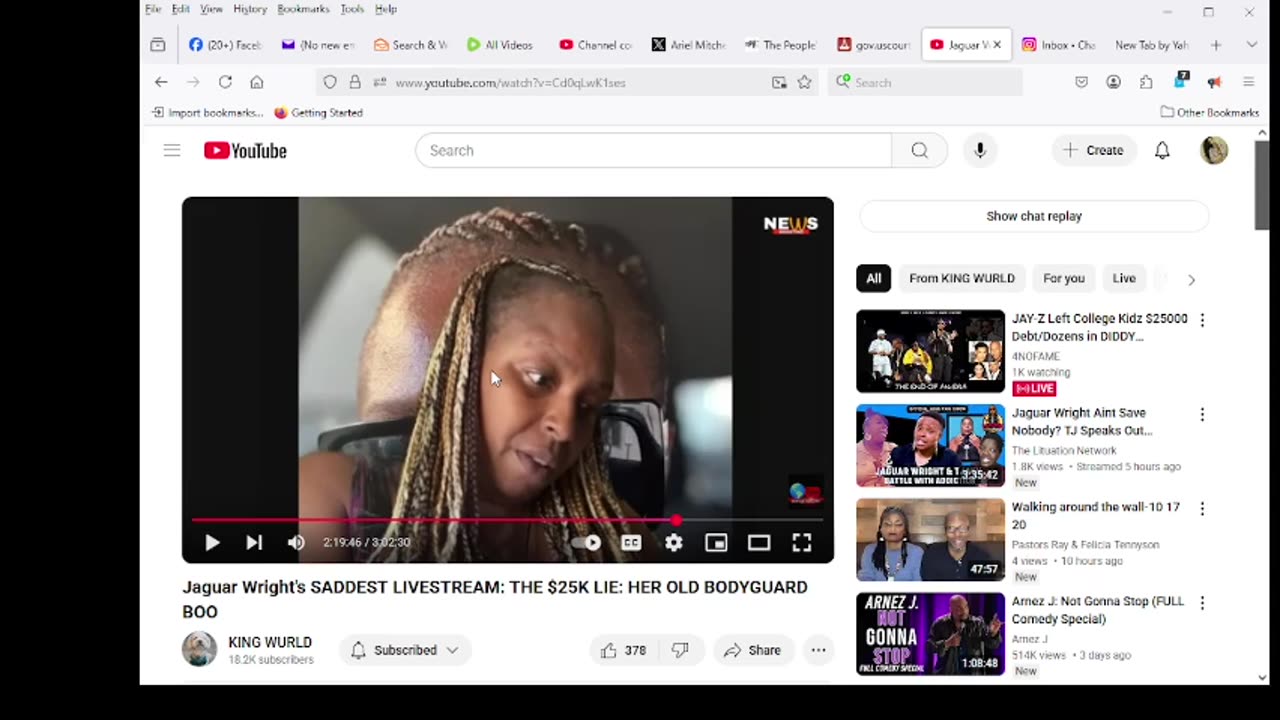Screen dimensions: 1280x720
Task: Click YouTube magnifier search button
Action: click(x=919, y=150)
